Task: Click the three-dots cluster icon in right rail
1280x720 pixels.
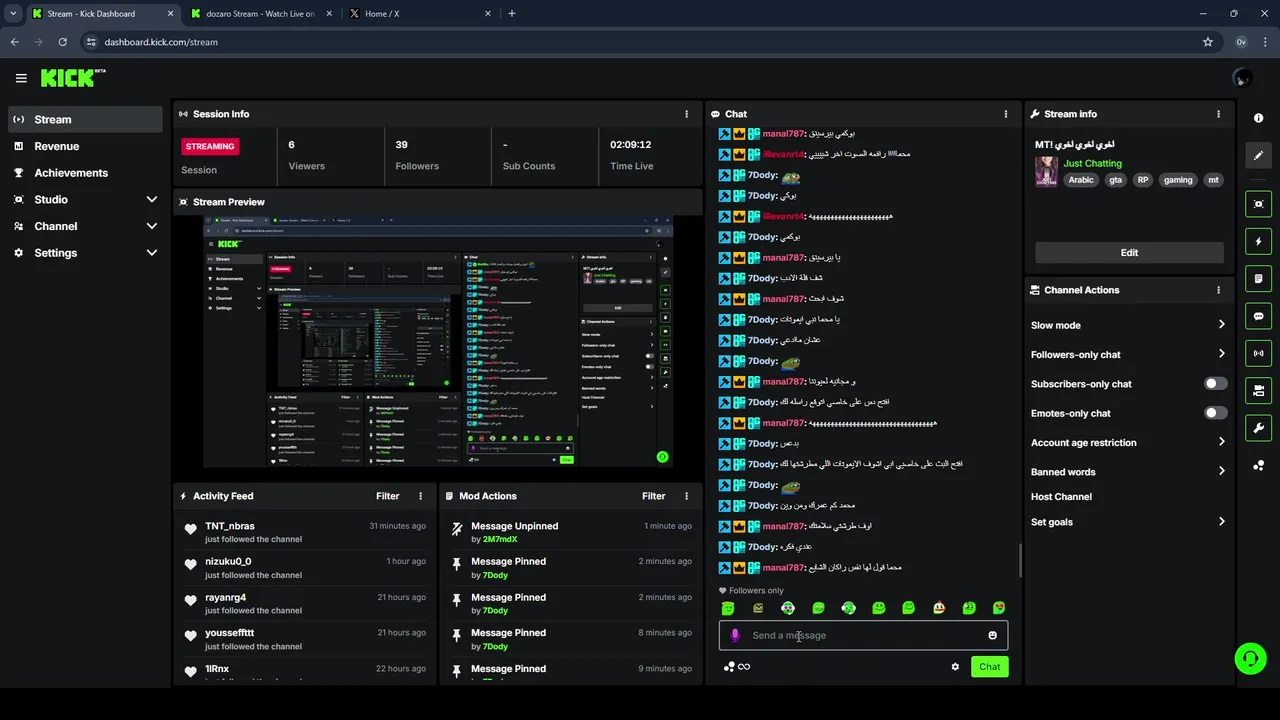Action: click(1258, 466)
